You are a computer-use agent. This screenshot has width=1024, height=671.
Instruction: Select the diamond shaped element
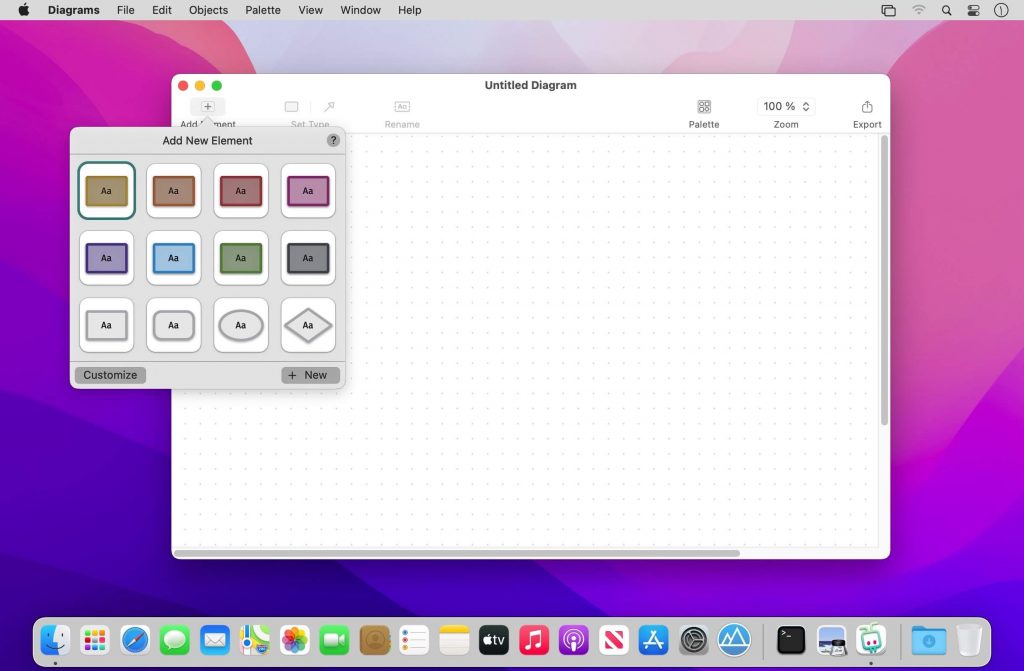pyautogui.click(x=308, y=325)
